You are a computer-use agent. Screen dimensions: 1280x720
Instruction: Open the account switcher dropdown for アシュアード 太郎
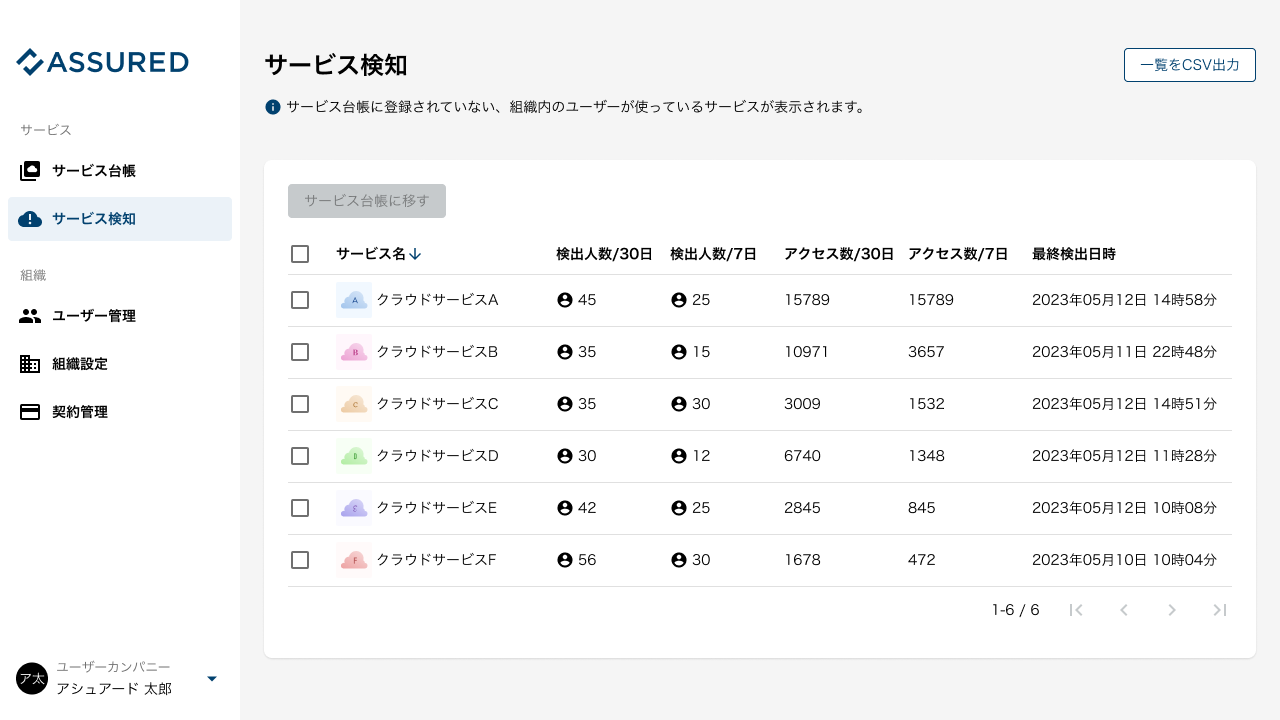[212, 678]
